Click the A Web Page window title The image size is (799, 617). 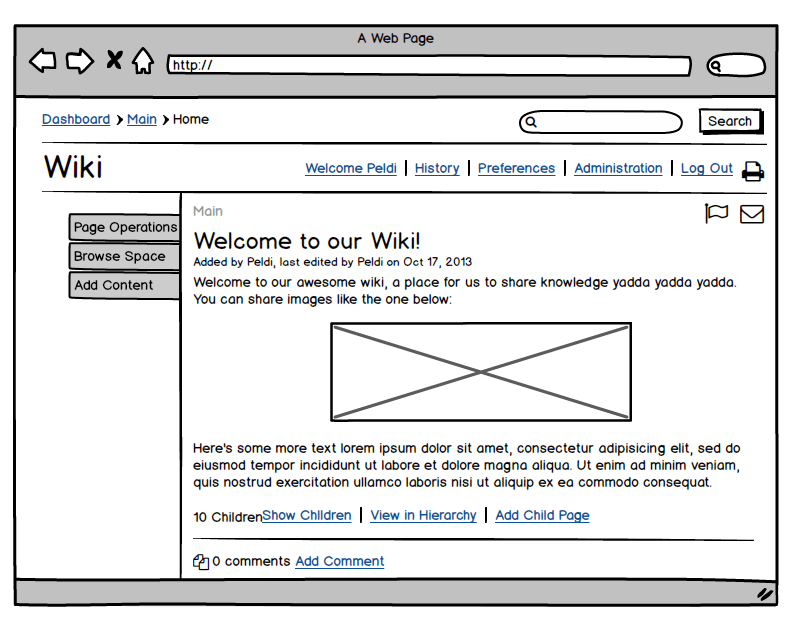click(395, 39)
